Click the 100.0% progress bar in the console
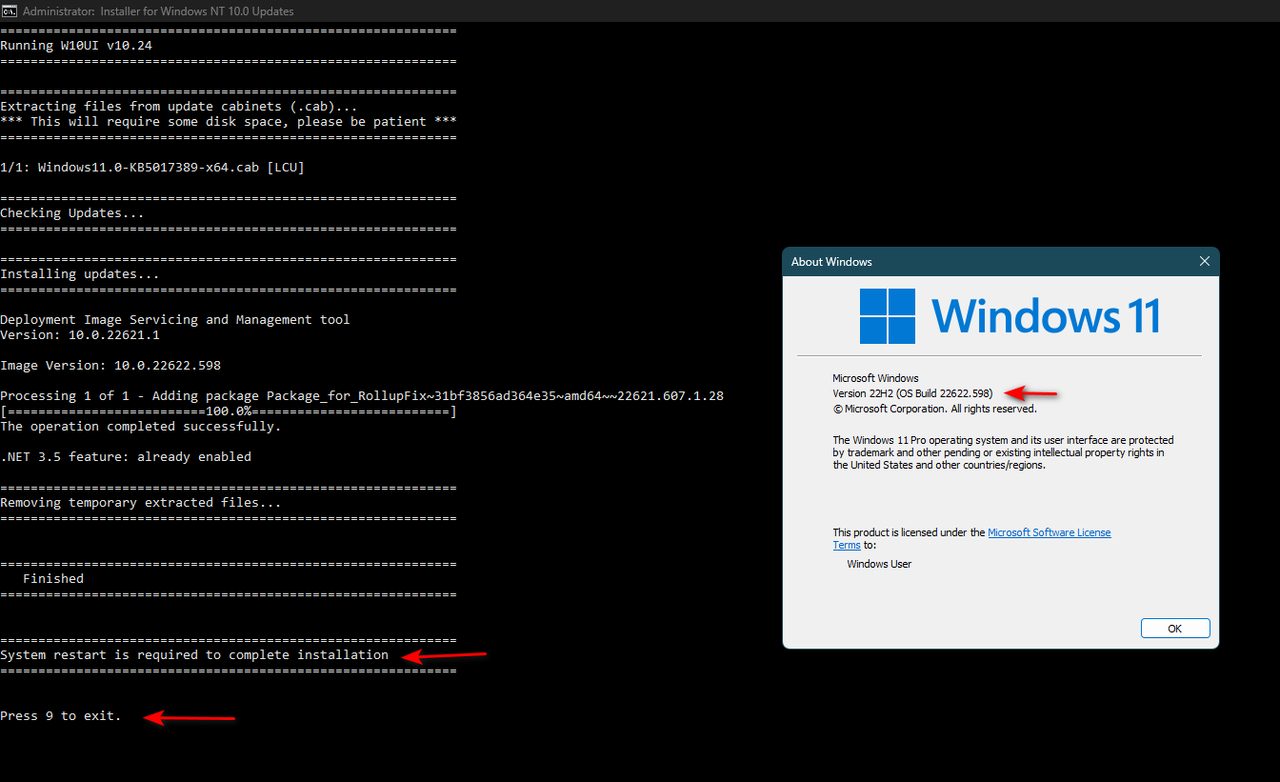 coord(228,411)
